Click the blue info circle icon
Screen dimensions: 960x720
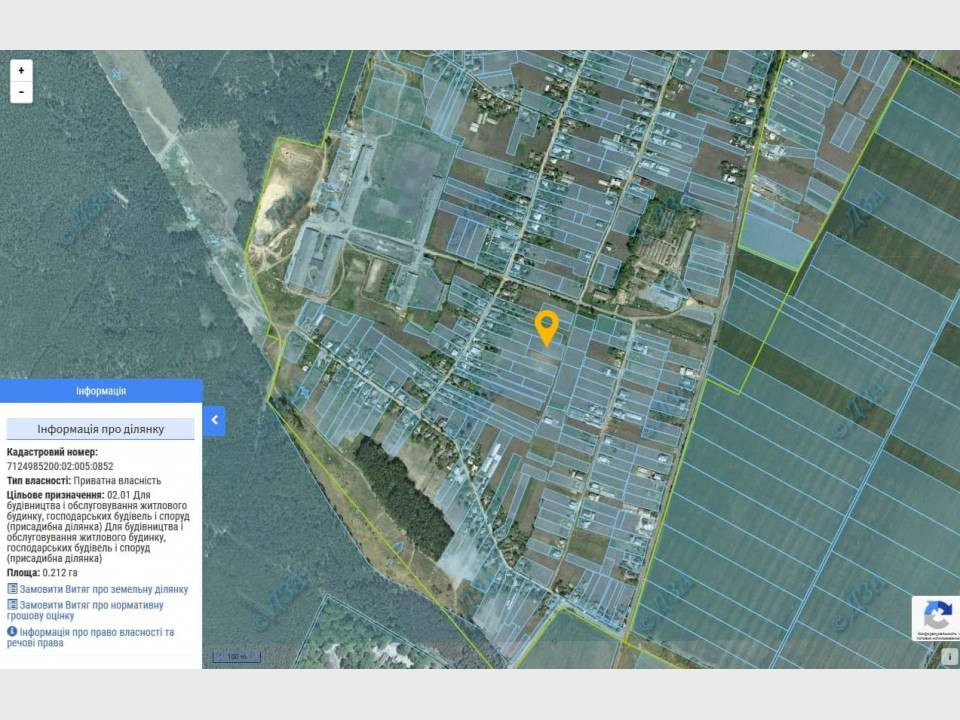coord(12,631)
